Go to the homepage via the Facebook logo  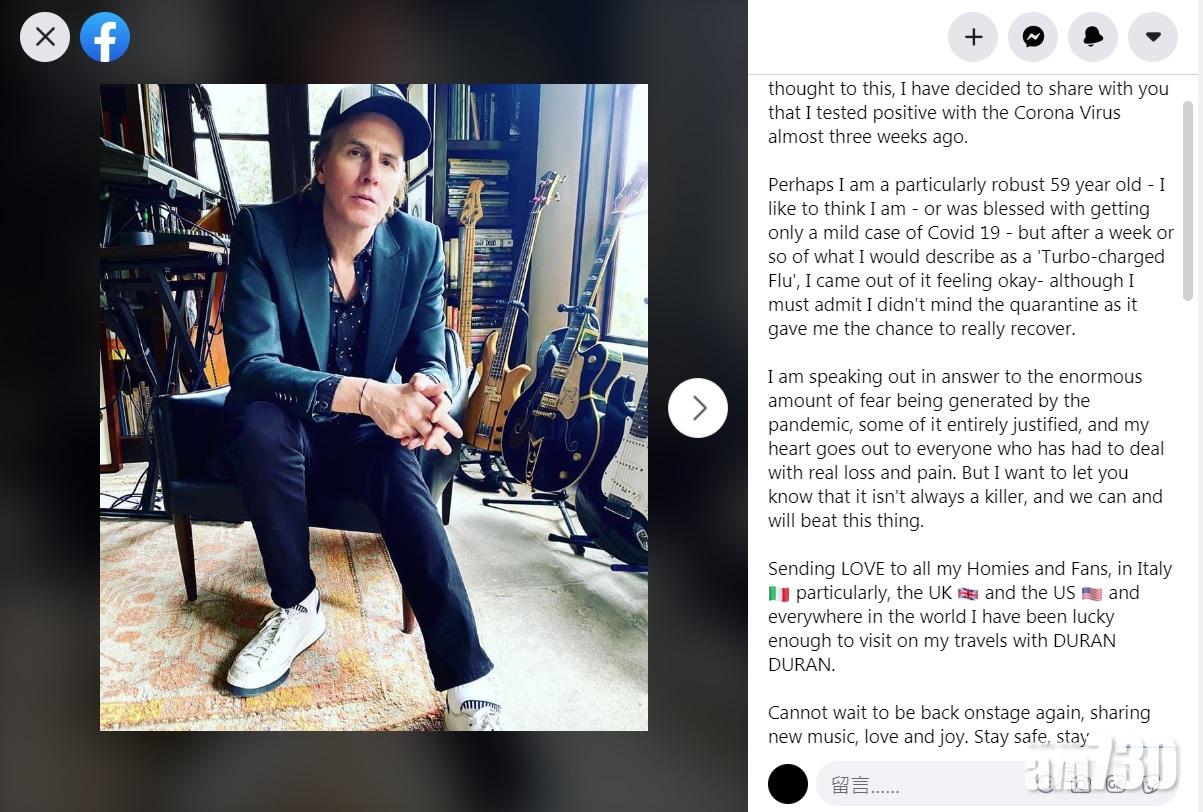tap(105, 37)
